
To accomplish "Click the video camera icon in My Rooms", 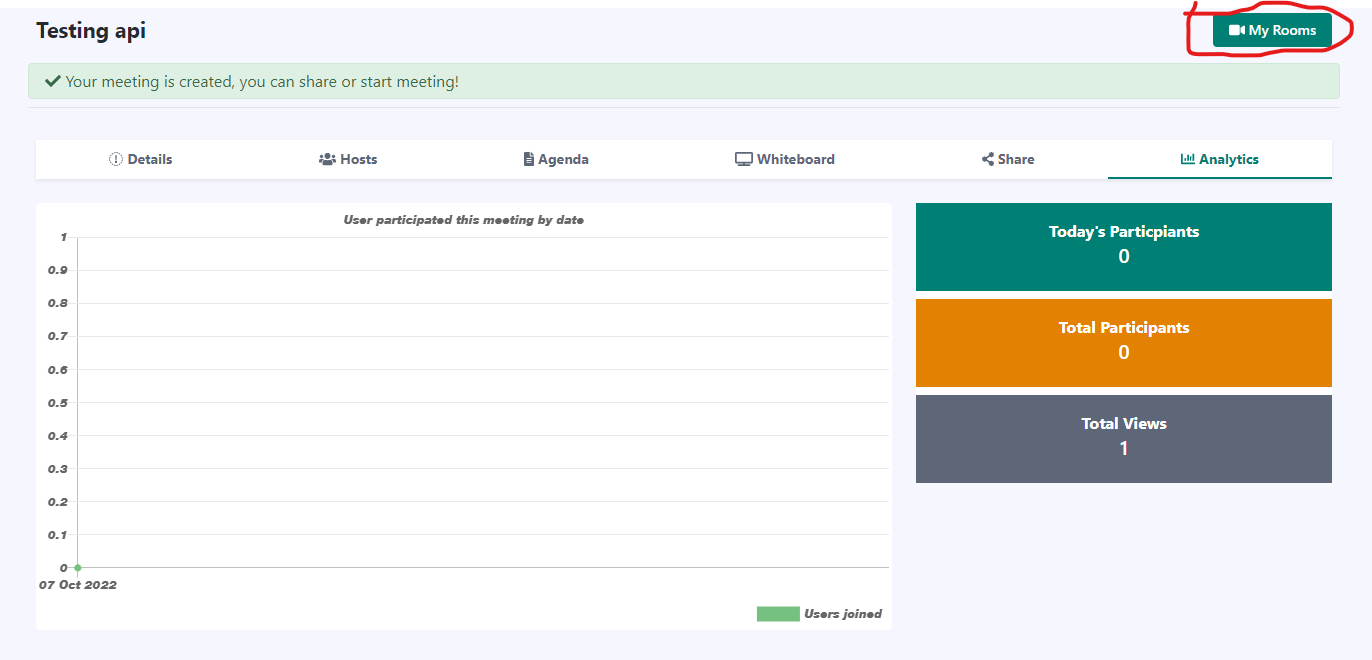I will point(1236,31).
